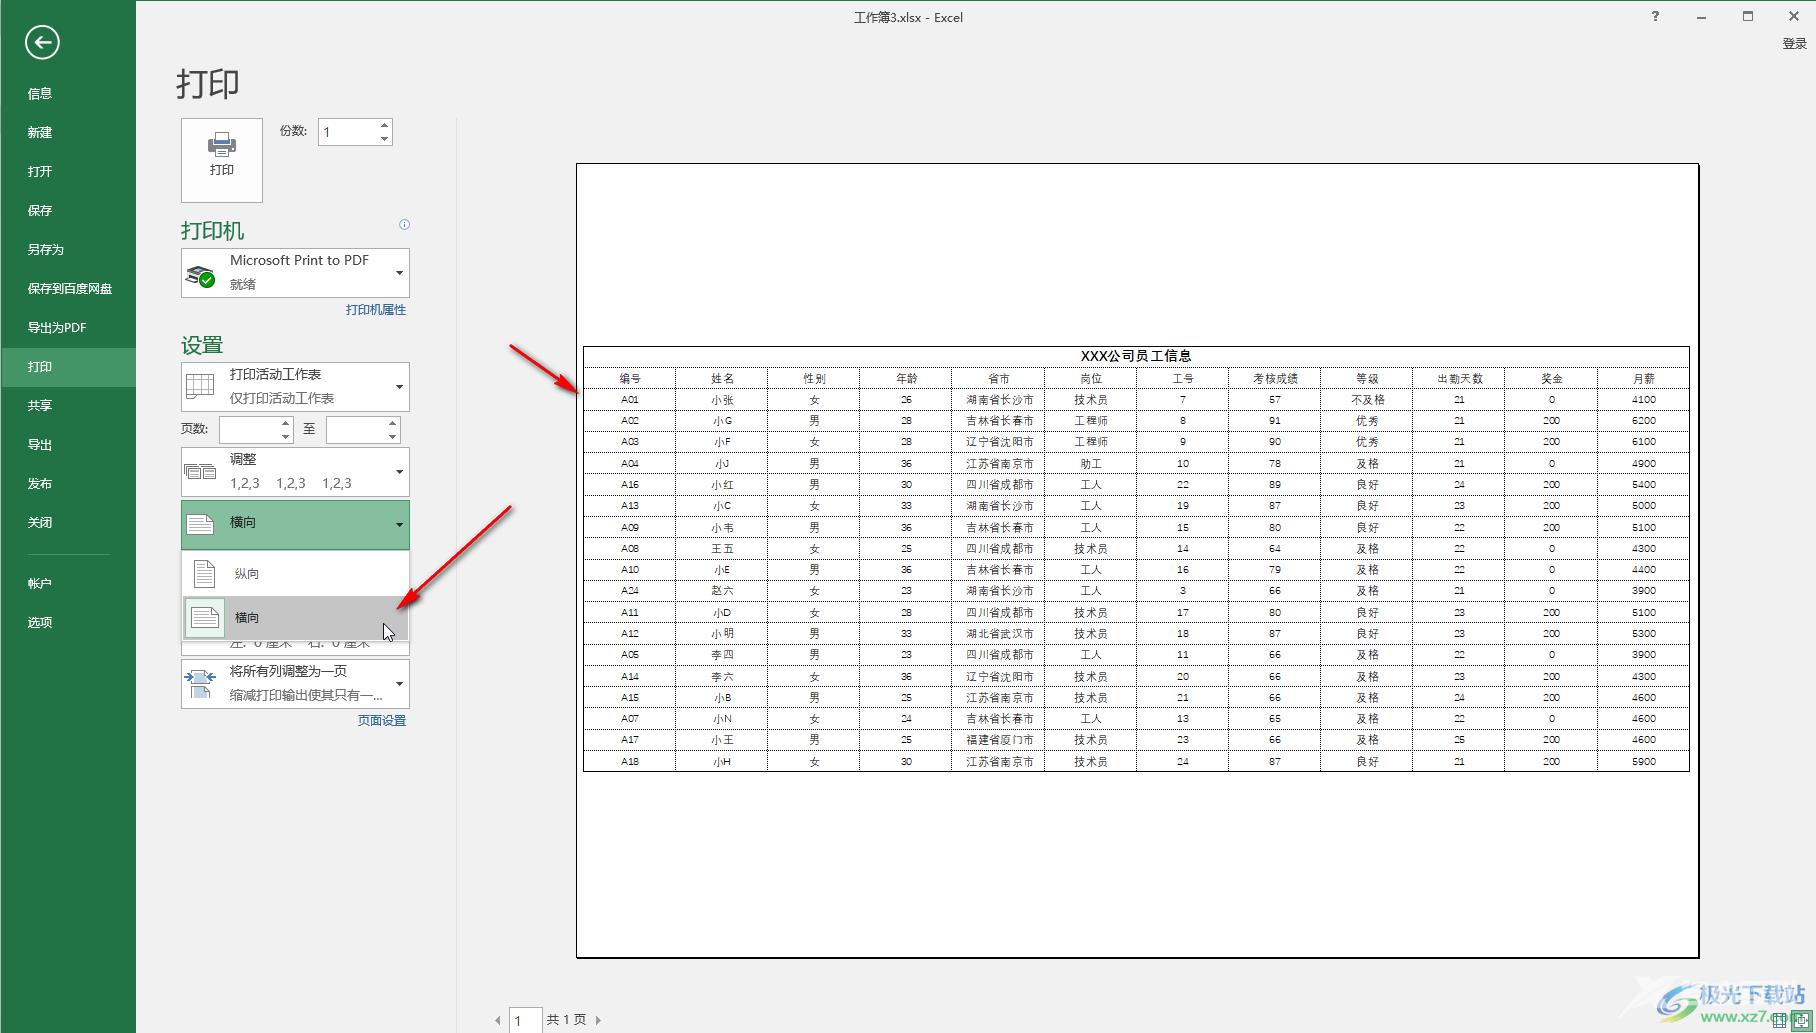Click 登录 sign in link
The image size is (1816, 1033).
pyautogui.click(x=1794, y=44)
